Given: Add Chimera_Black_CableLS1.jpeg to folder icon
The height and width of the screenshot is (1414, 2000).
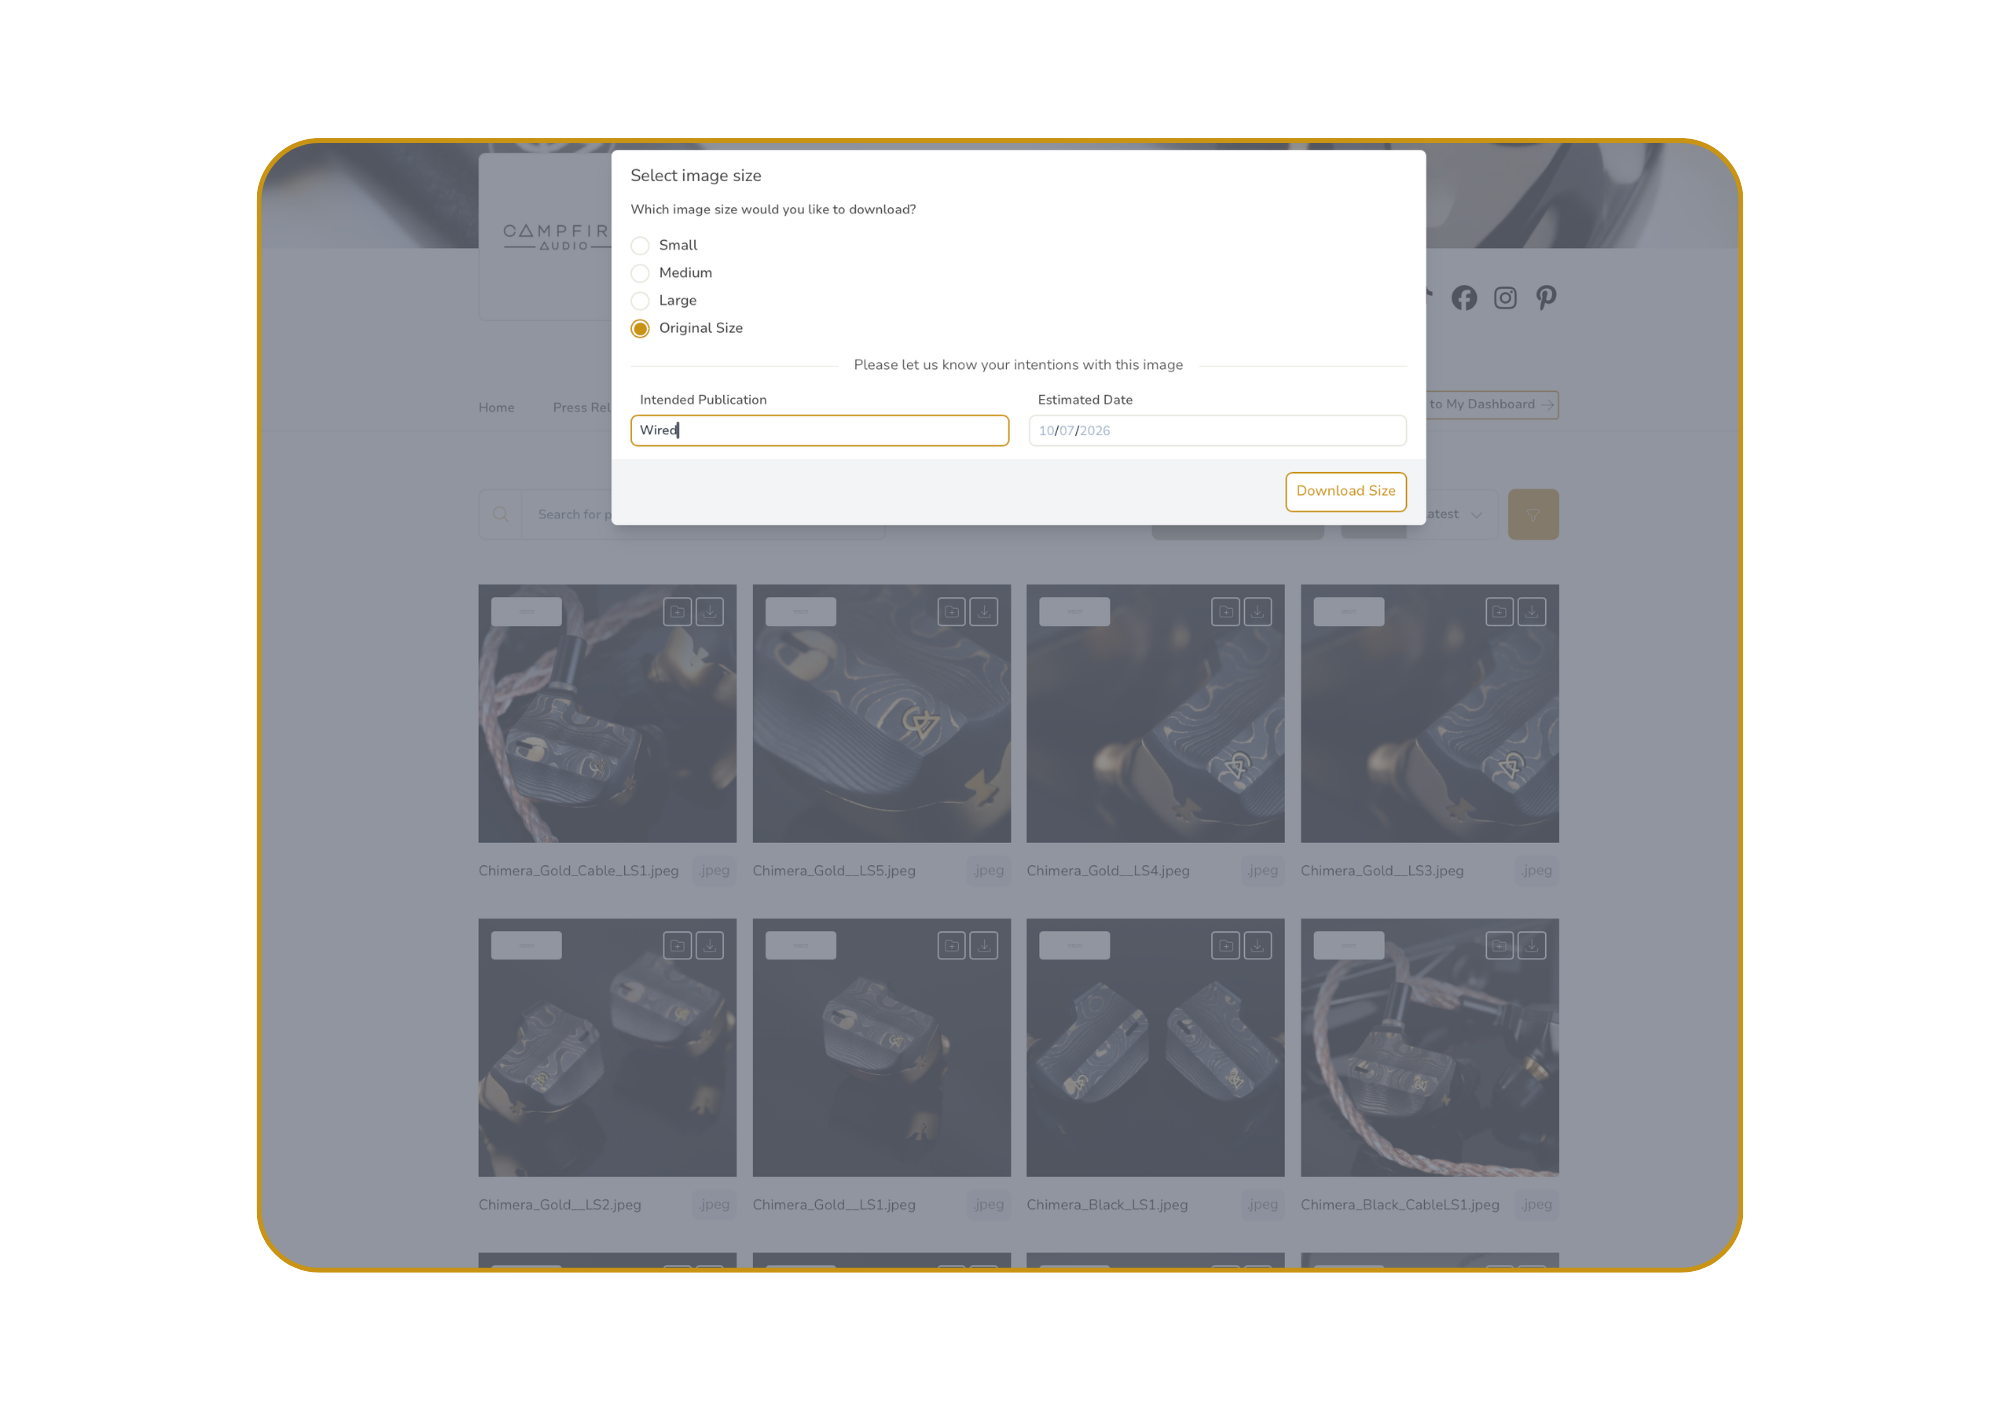Looking at the screenshot, I should pos(1499,946).
